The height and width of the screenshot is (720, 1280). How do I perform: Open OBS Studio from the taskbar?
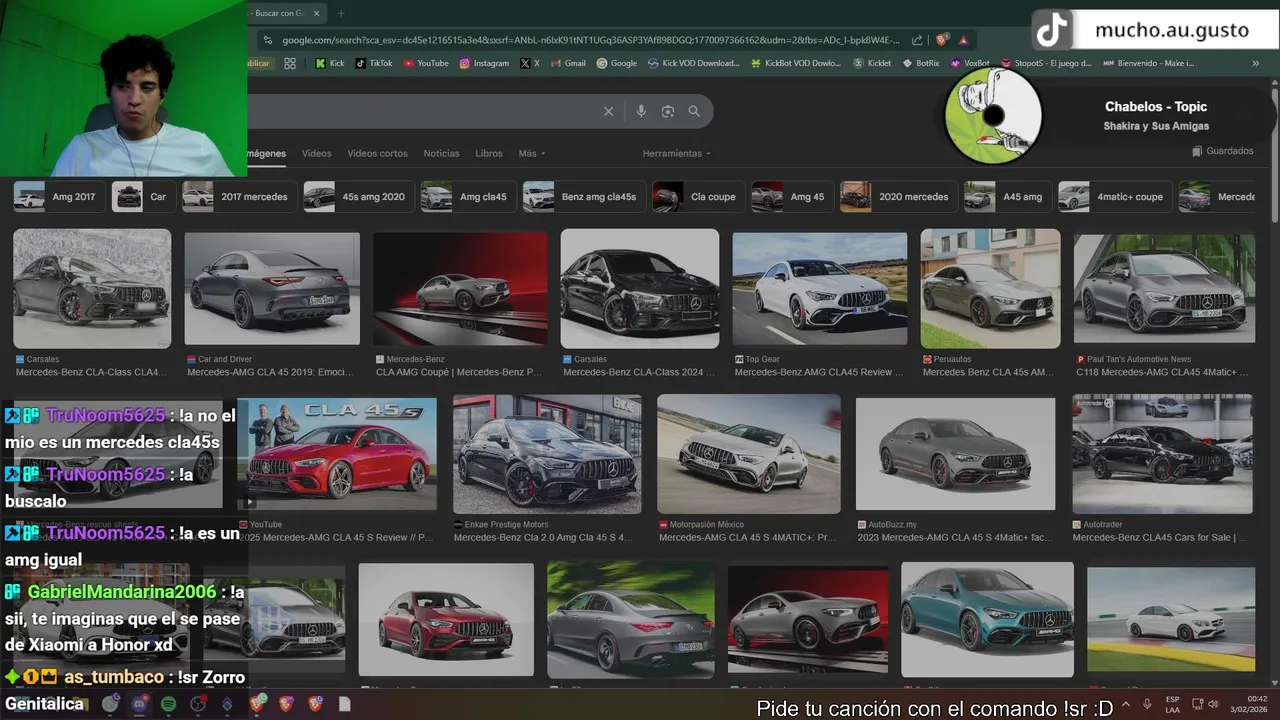pos(198,704)
